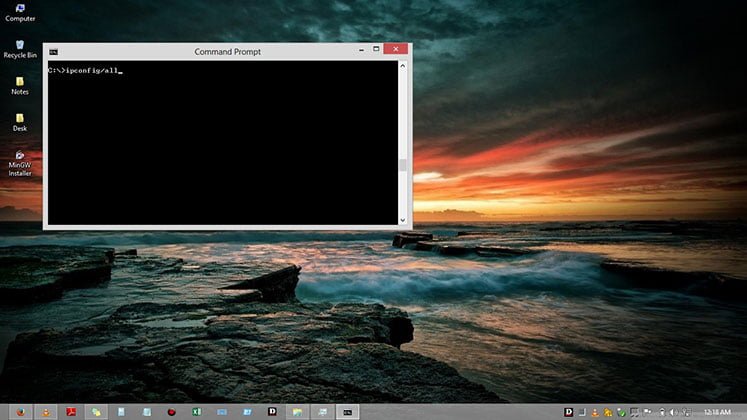Maximize the Command Prompt window

376,49
